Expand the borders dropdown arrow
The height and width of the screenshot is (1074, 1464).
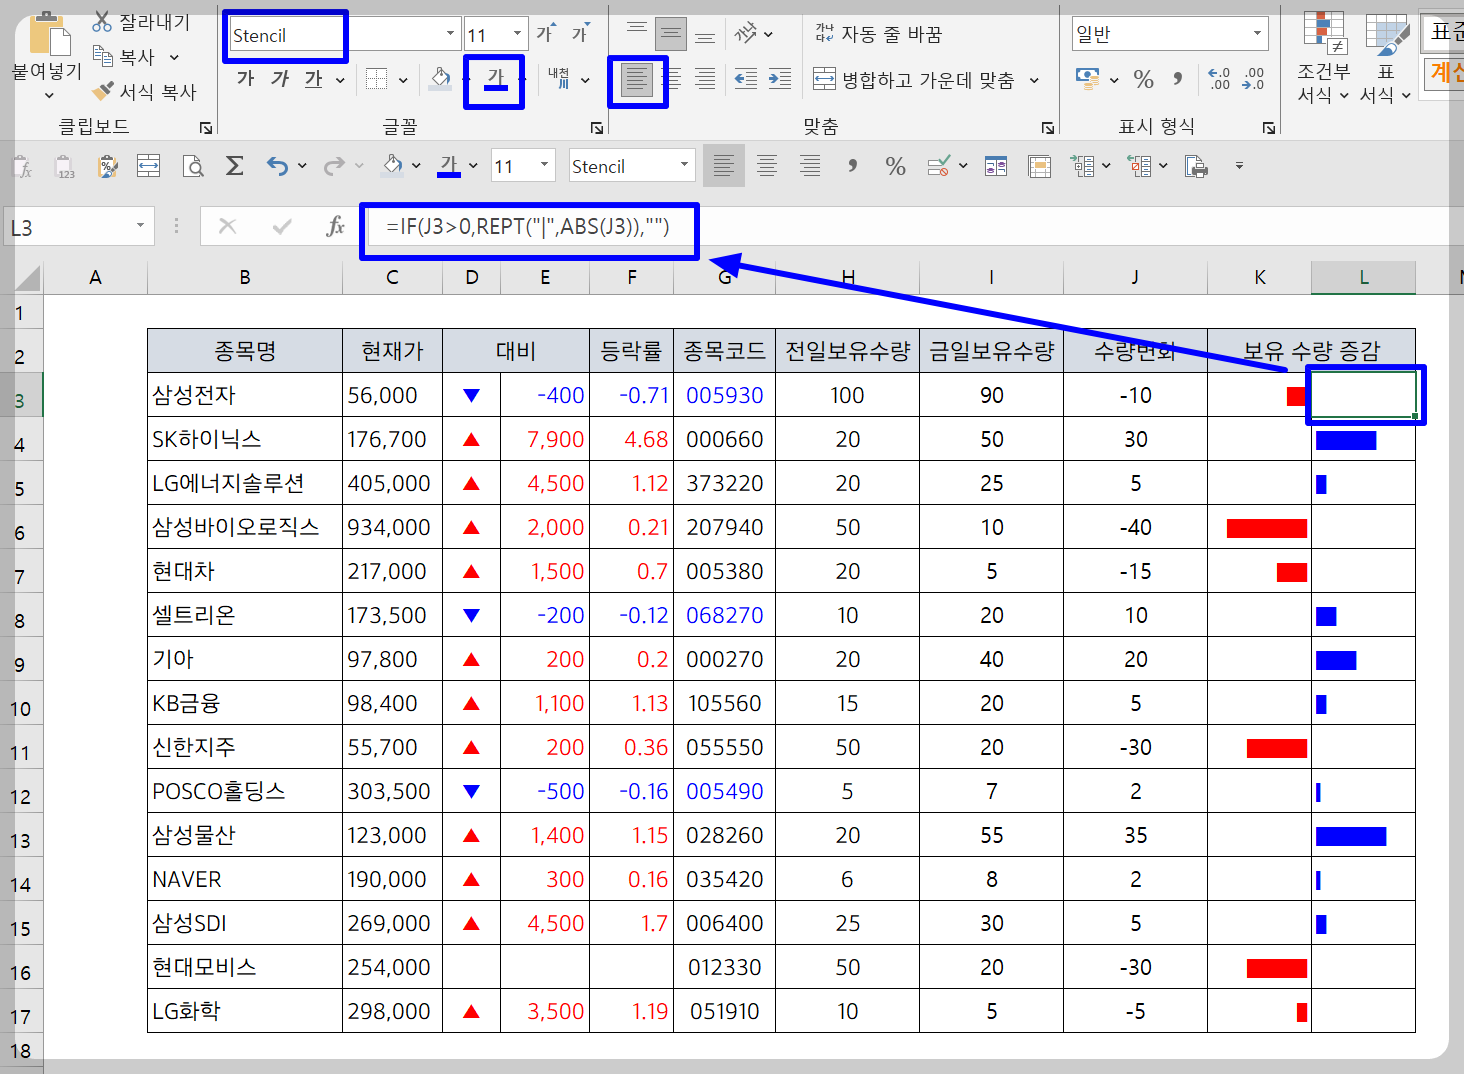tap(403, 79)
